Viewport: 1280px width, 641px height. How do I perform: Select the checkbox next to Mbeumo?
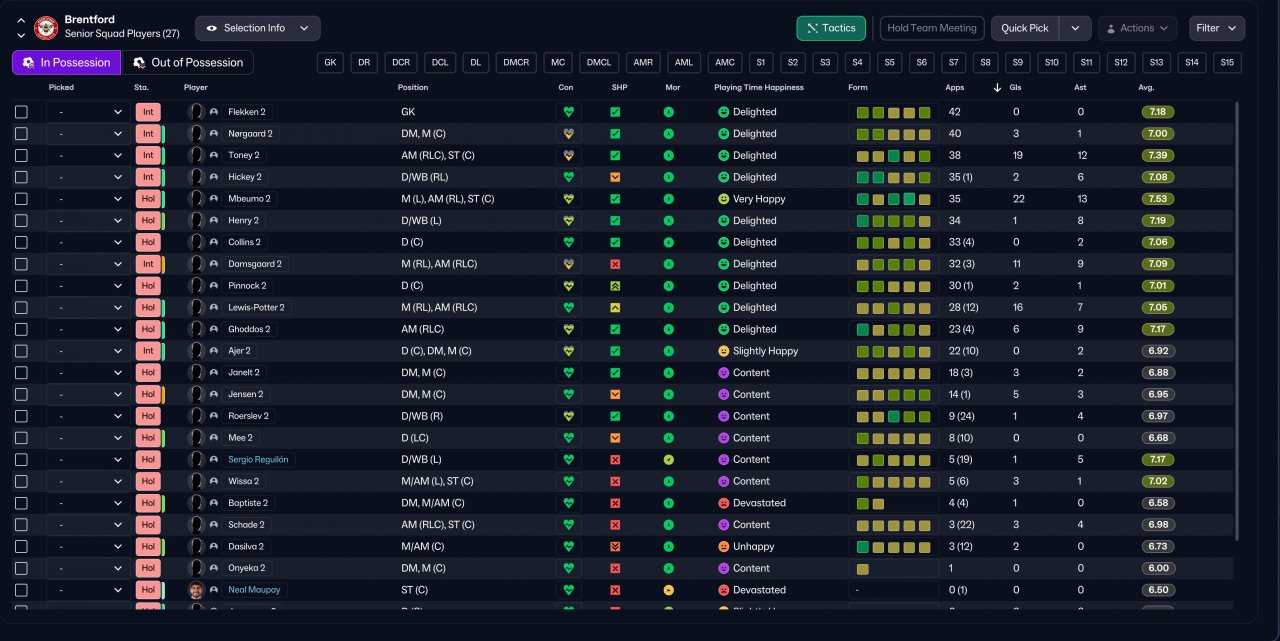tap(22, 199)
